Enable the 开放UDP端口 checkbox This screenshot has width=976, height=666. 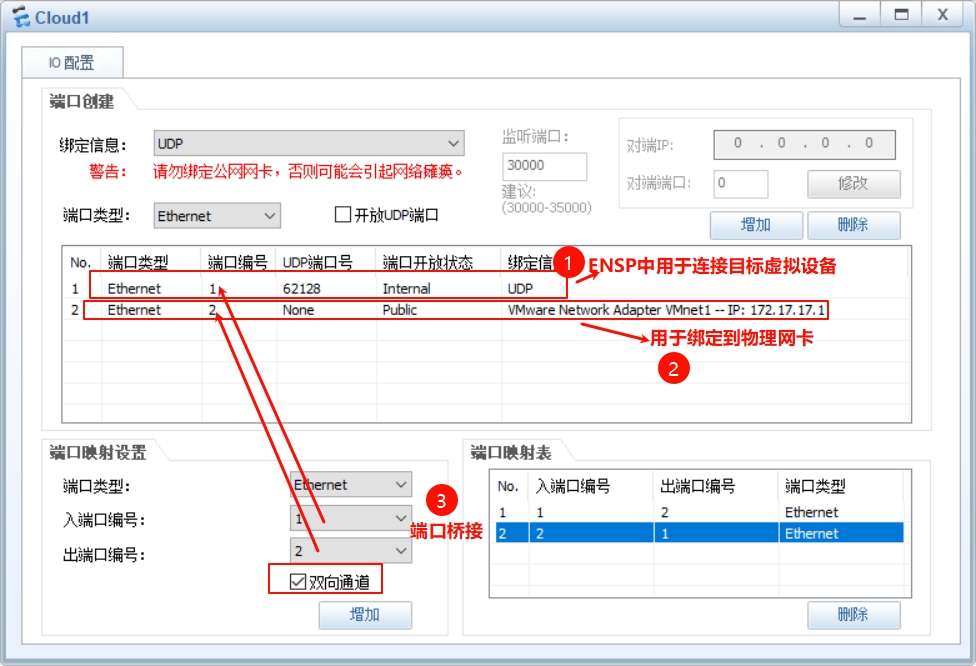coord(342,215)
